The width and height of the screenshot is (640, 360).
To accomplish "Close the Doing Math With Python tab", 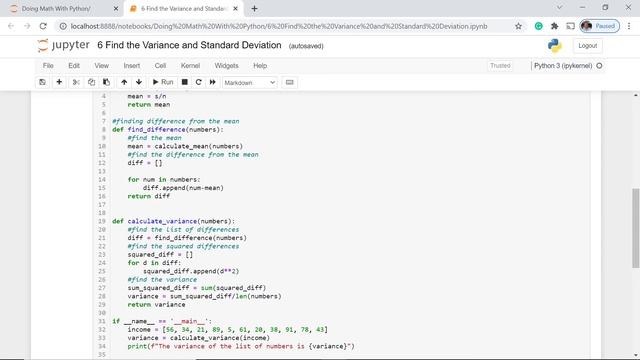I will tap(116, 9).
